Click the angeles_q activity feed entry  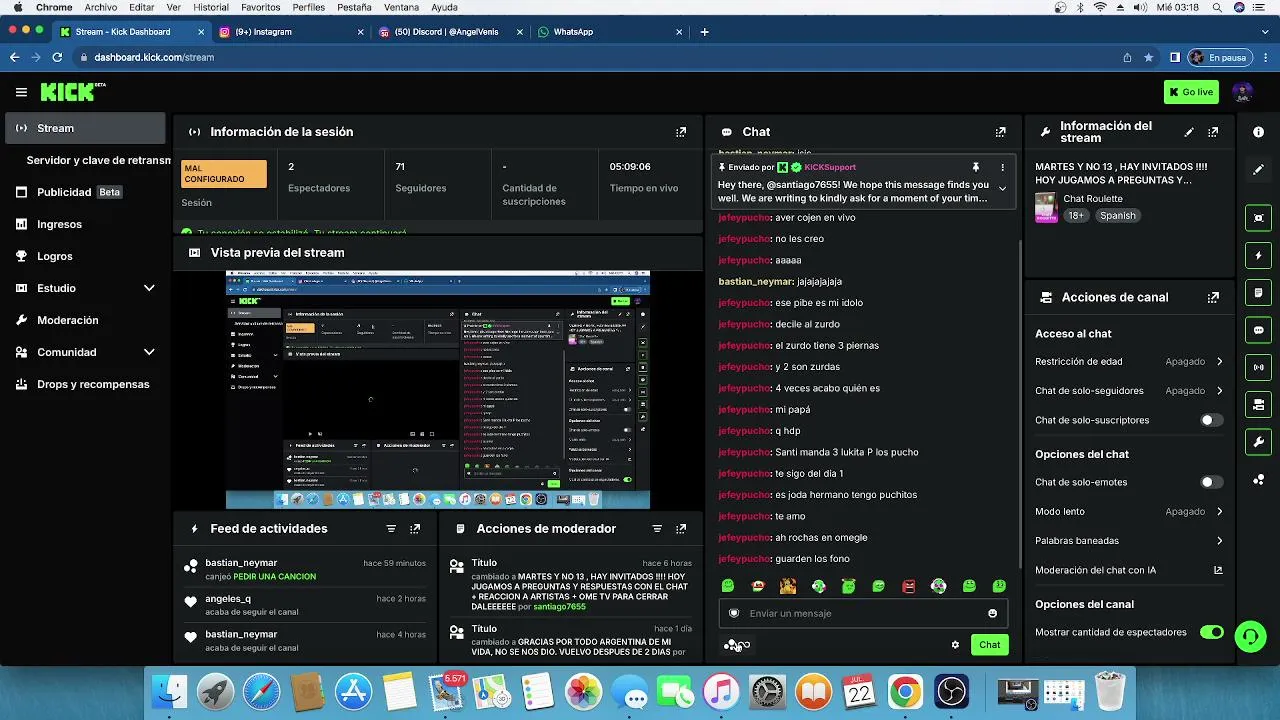click(305, 605)
